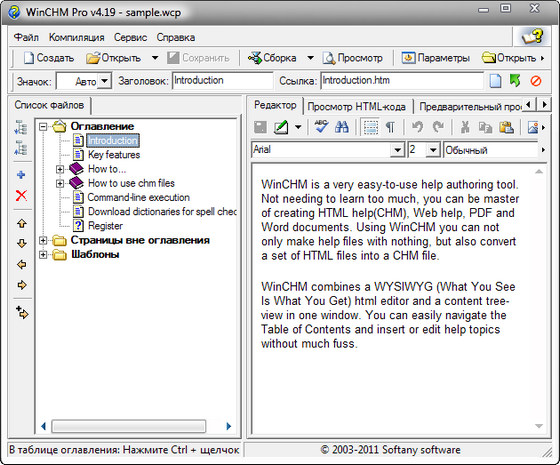Open the Компиляция menu

tap(76, 38)
